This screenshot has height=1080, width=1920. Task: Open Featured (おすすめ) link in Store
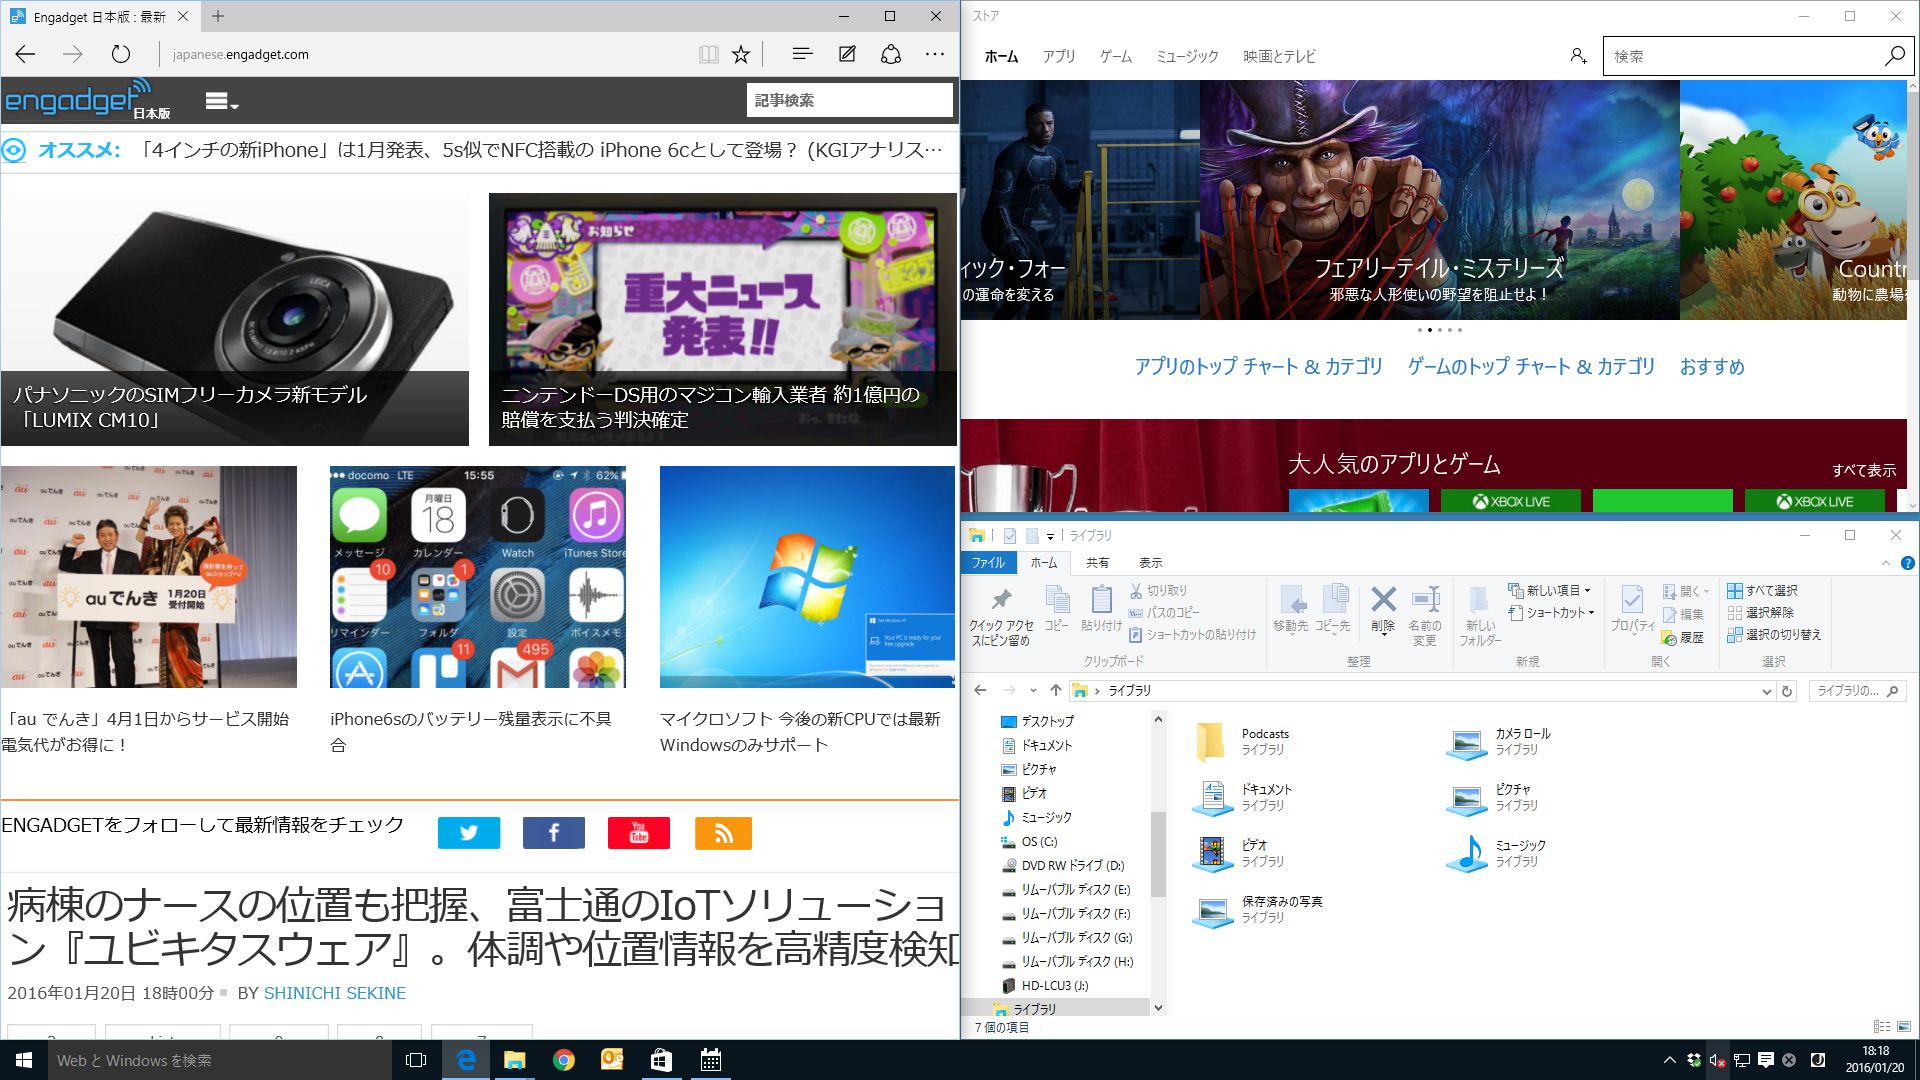tap(1712, 366)
